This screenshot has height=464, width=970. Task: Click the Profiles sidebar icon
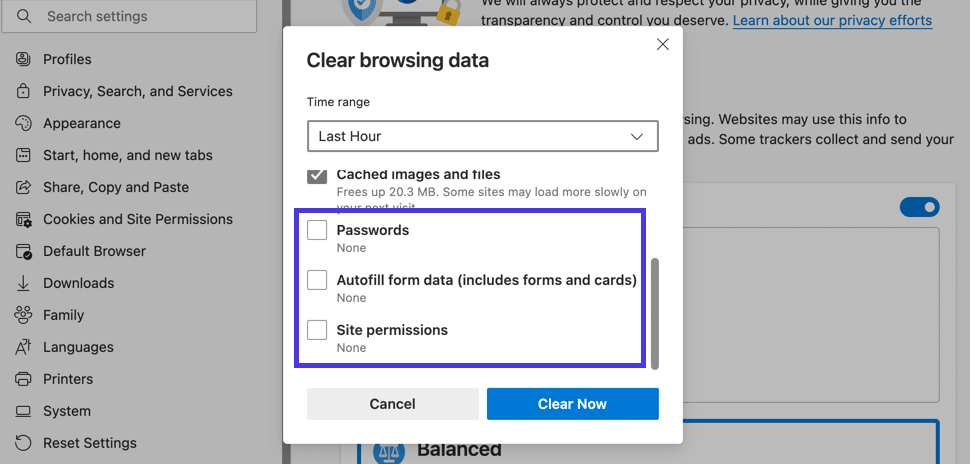click(23, 59)
